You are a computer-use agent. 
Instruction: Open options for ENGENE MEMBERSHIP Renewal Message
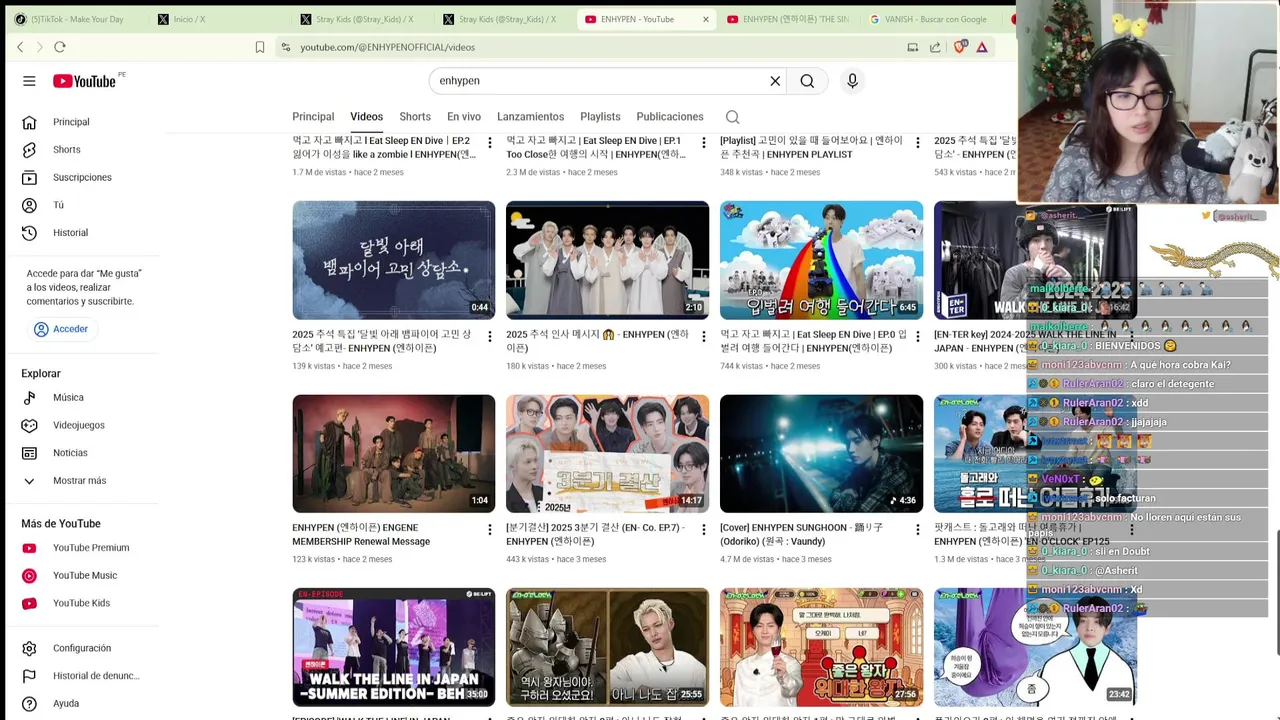(489, 530)
